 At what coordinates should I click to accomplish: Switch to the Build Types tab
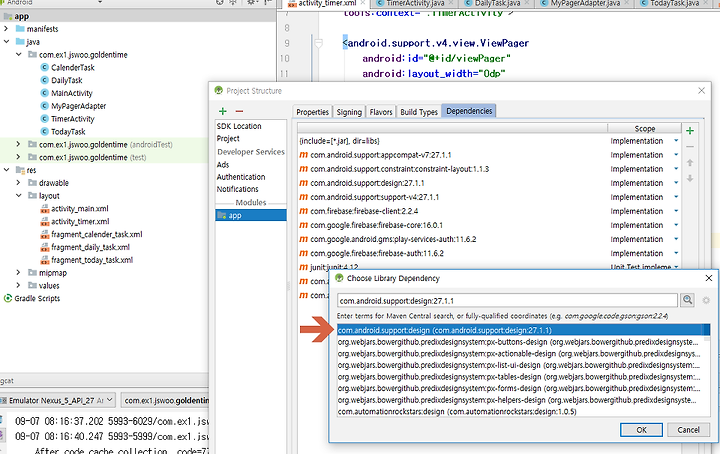pyautogui.click(x=419, y=112)
